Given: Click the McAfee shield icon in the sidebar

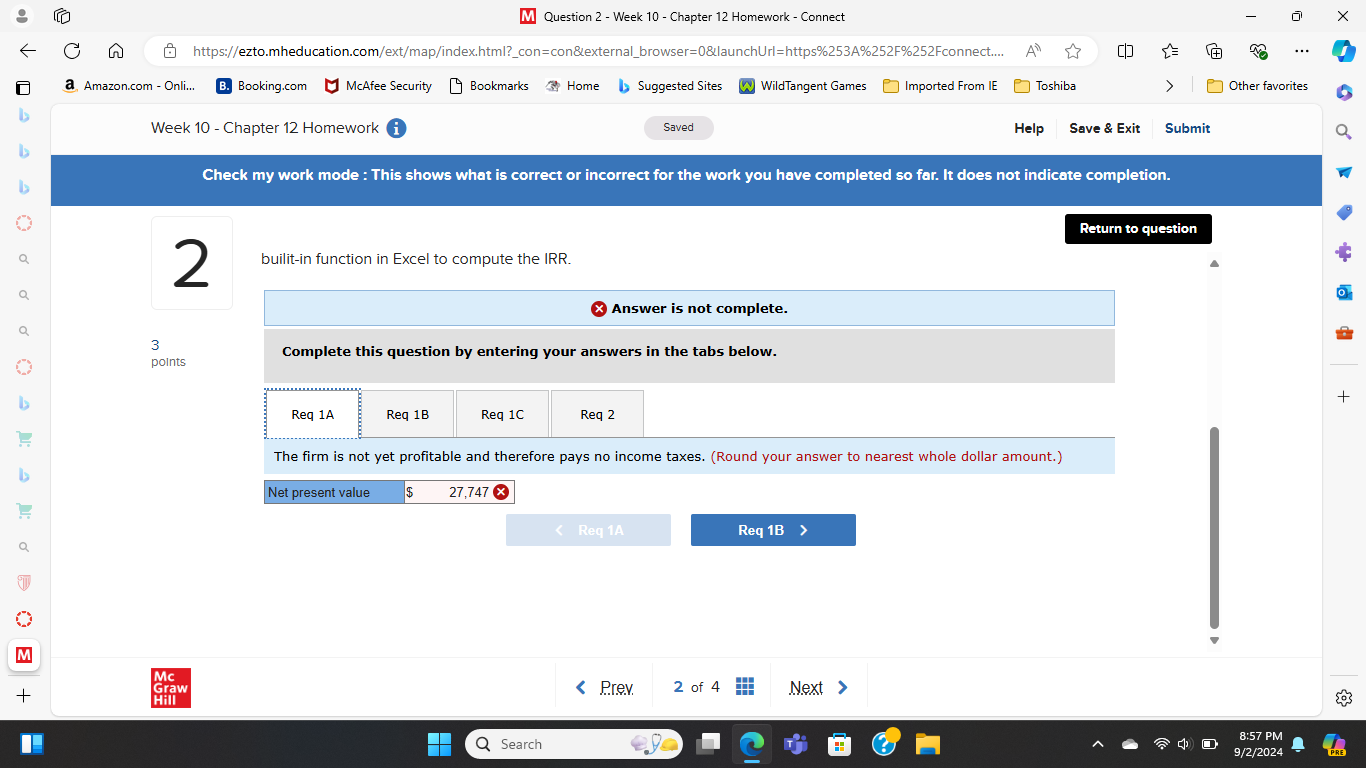Looking at the screenshot, I should tap(23, 581).
